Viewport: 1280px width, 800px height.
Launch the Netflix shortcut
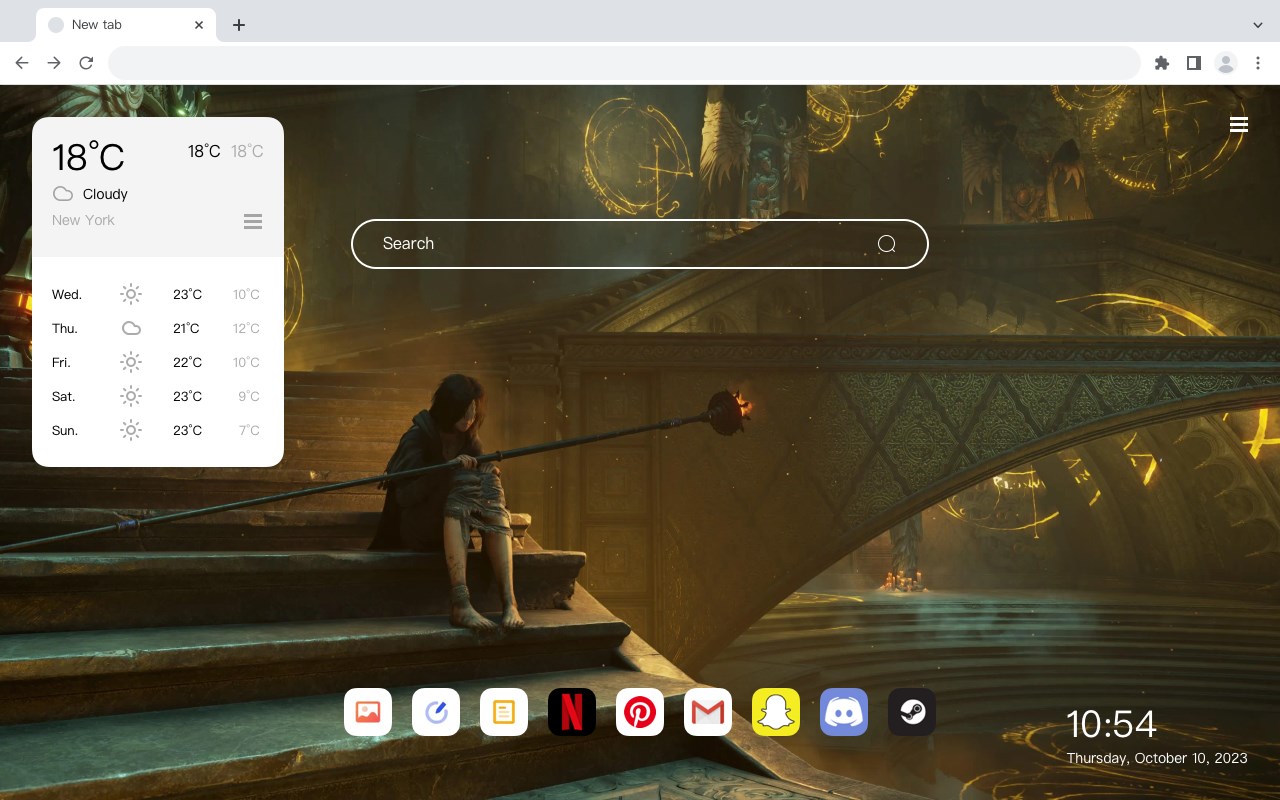tap(572, 712)
